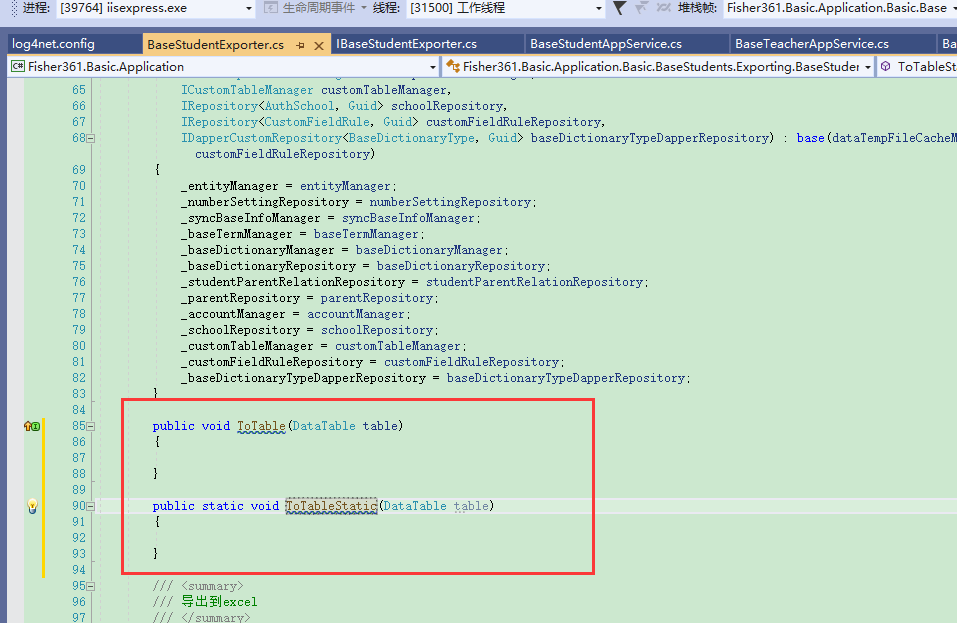Switch to BaseStudentAppService.cs tab

click(625, 44)
